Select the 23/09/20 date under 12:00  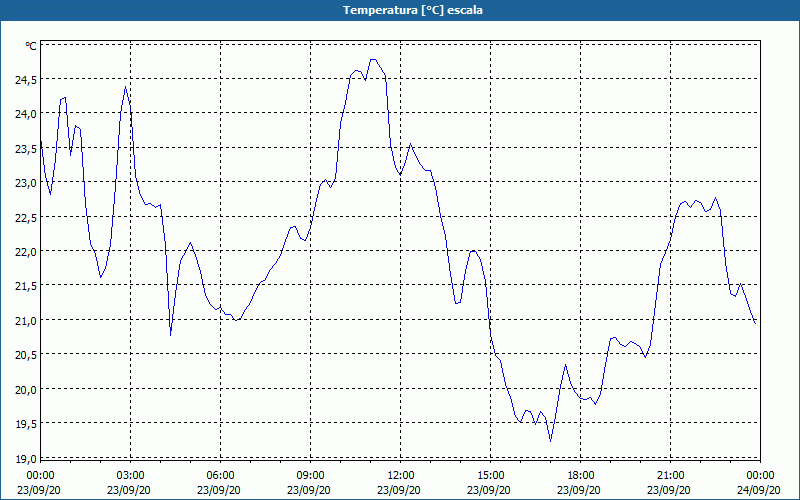tap(399, 490)
